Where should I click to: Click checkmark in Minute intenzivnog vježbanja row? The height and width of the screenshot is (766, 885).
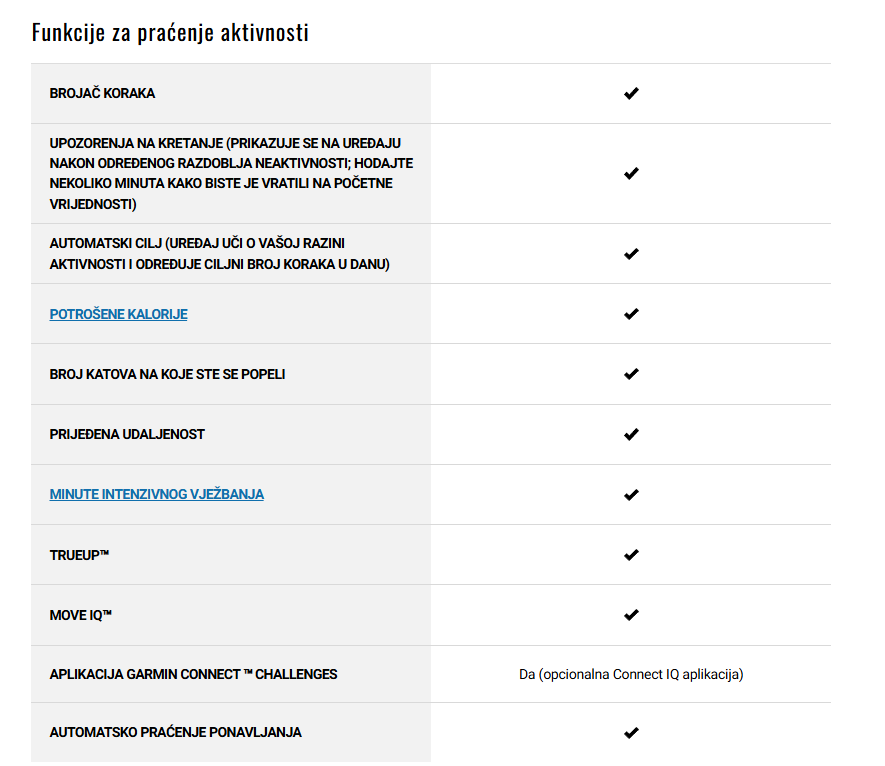[631, 494]
